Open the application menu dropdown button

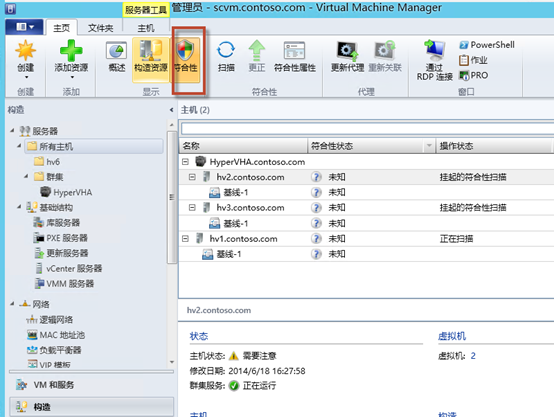tap(25, 27)
